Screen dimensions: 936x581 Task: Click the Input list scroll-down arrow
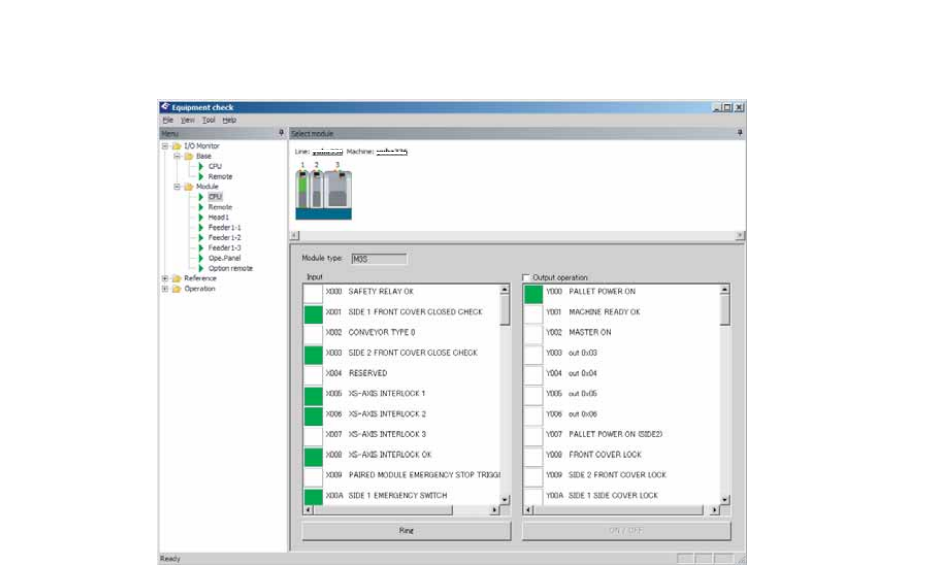coord(505,499)
